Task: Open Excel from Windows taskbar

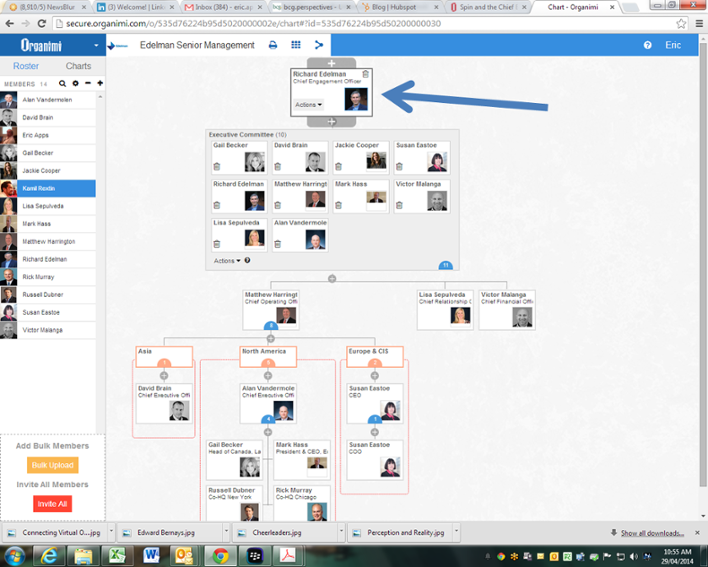Action: (117, 555)
